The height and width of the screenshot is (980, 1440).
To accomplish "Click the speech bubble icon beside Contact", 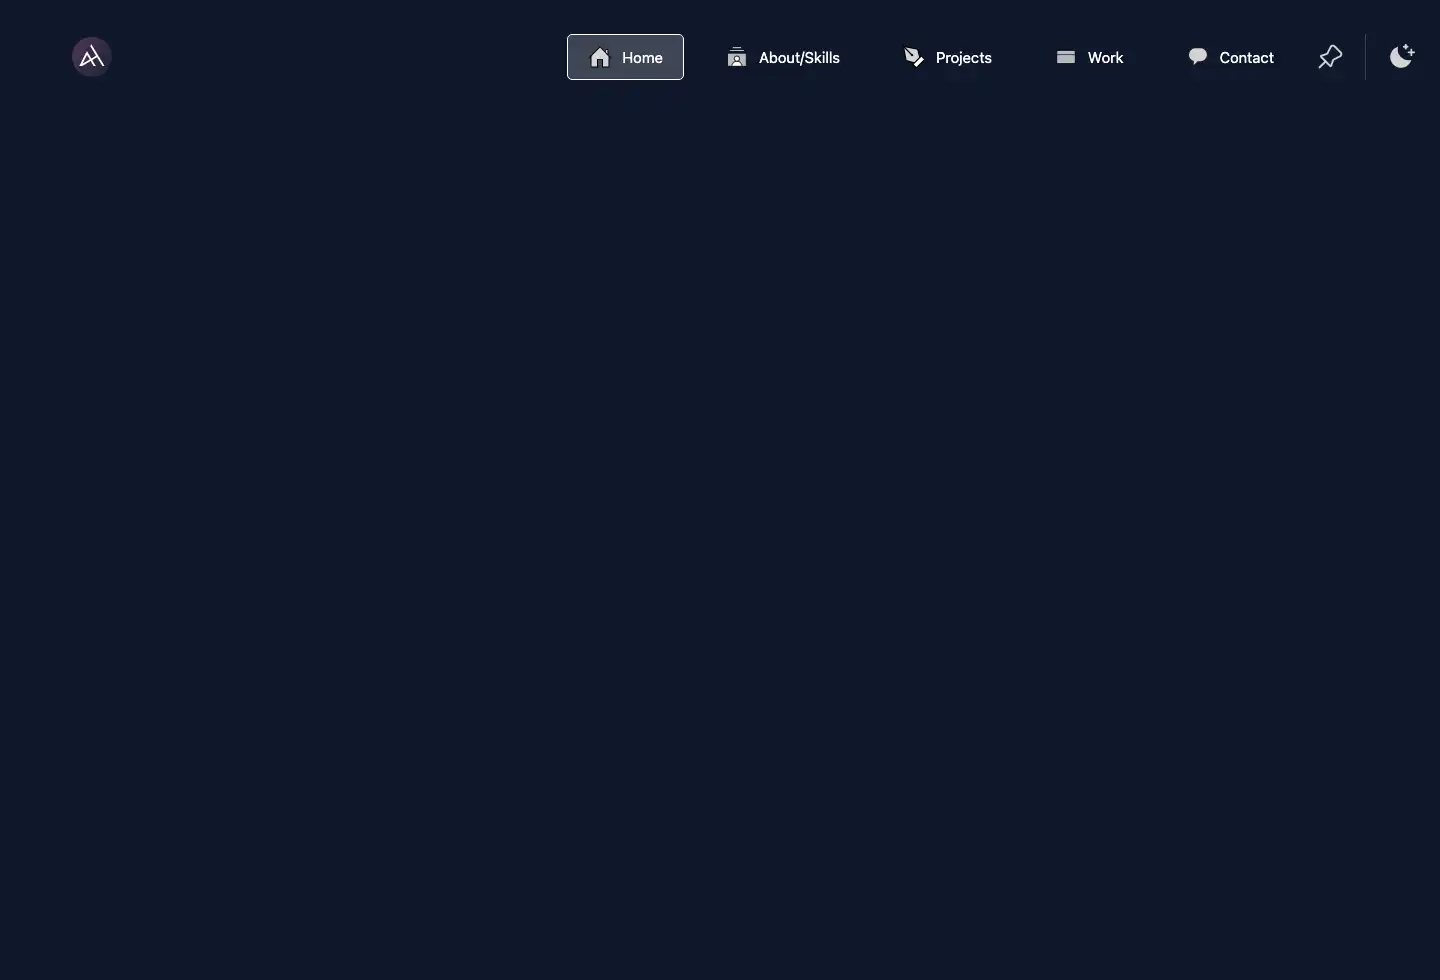I will click(1197, 56).
